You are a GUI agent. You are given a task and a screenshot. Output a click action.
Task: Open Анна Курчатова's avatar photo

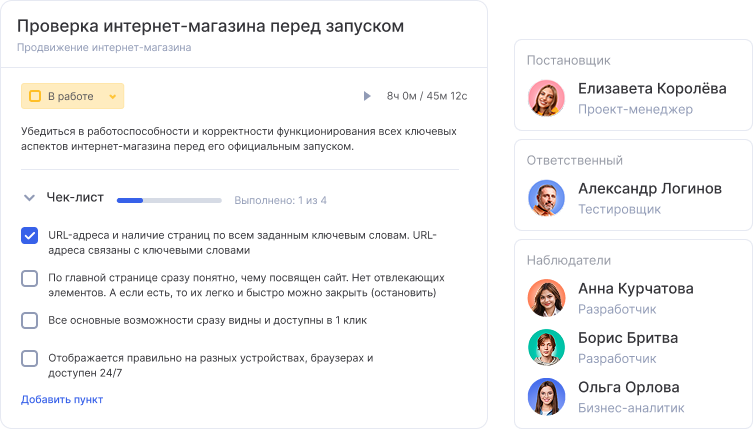click(x=547, y=297)
